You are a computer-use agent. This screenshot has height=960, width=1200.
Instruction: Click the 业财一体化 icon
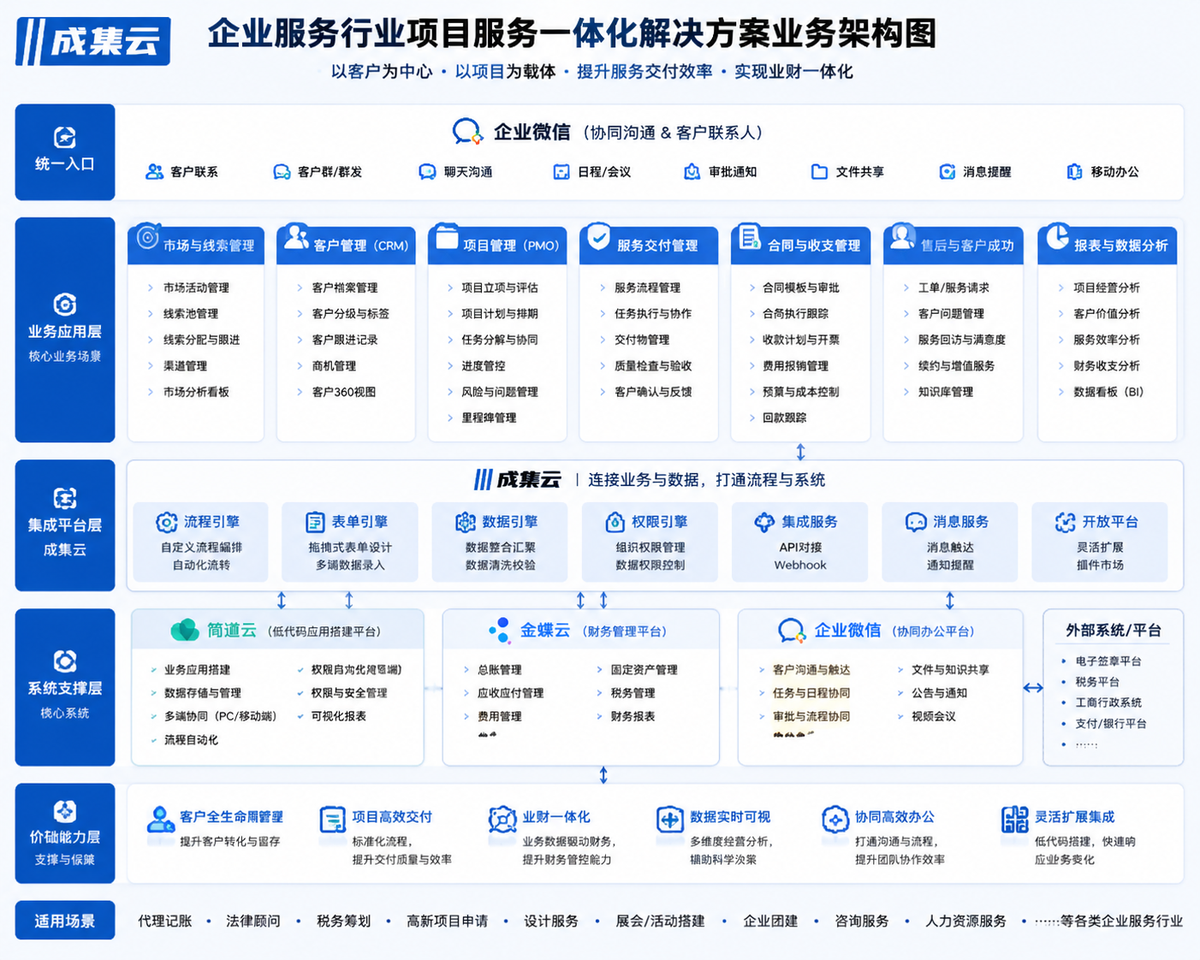[x=502, y=819]
